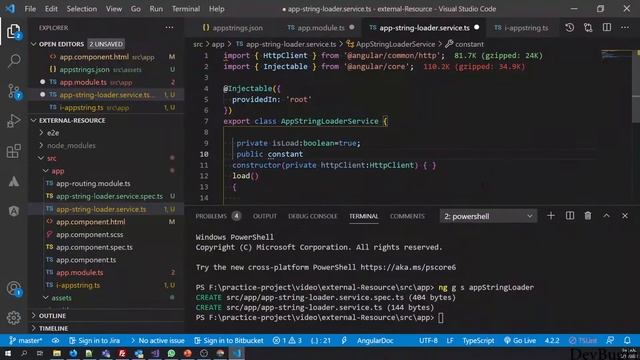Screen dimensions: 640x360
Task: Click the terminal prompt input line
Action: 320,318
